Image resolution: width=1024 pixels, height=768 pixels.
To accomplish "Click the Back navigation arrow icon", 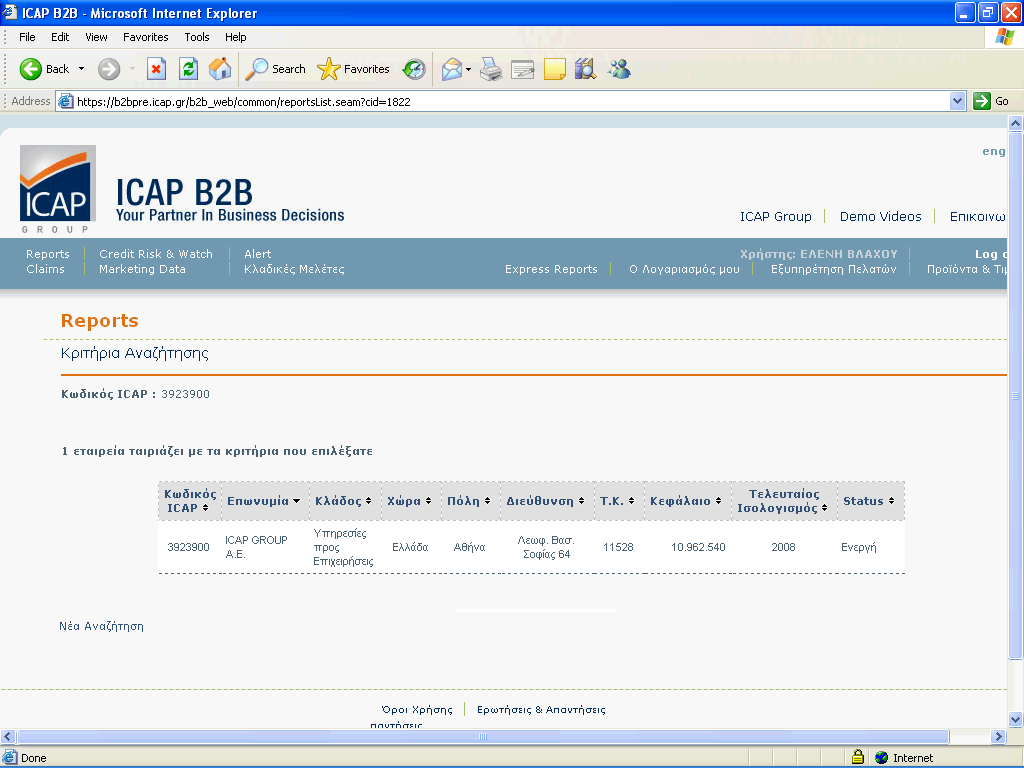I will (30, 69).
